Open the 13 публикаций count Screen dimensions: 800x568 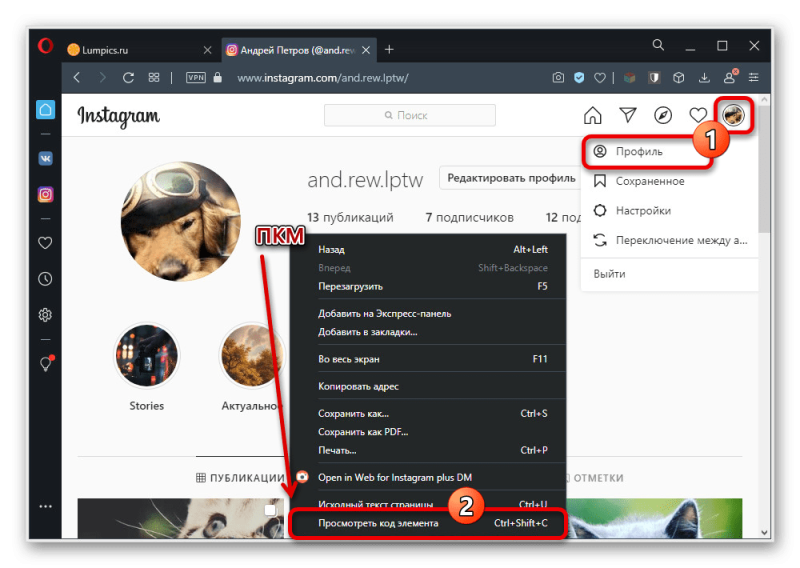point(350,218)
